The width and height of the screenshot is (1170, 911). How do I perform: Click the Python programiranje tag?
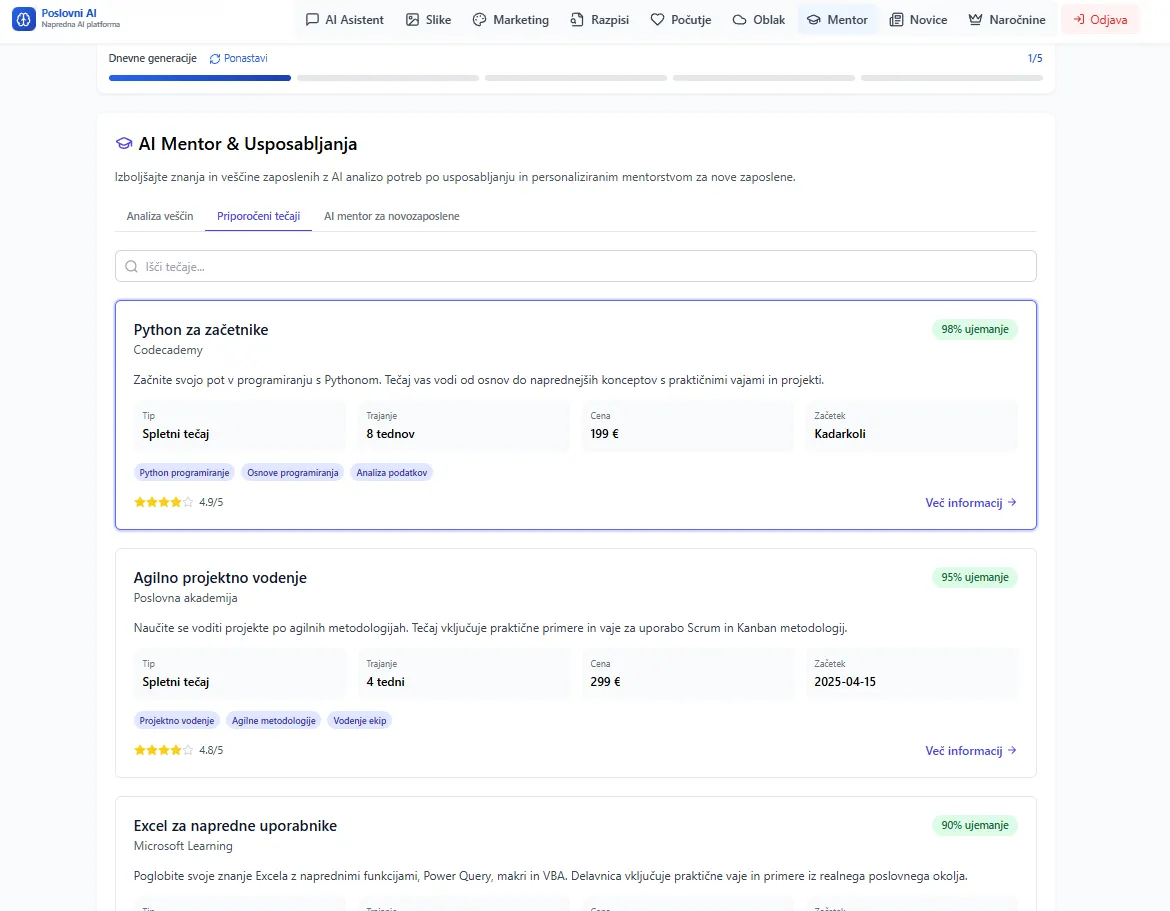184,472
